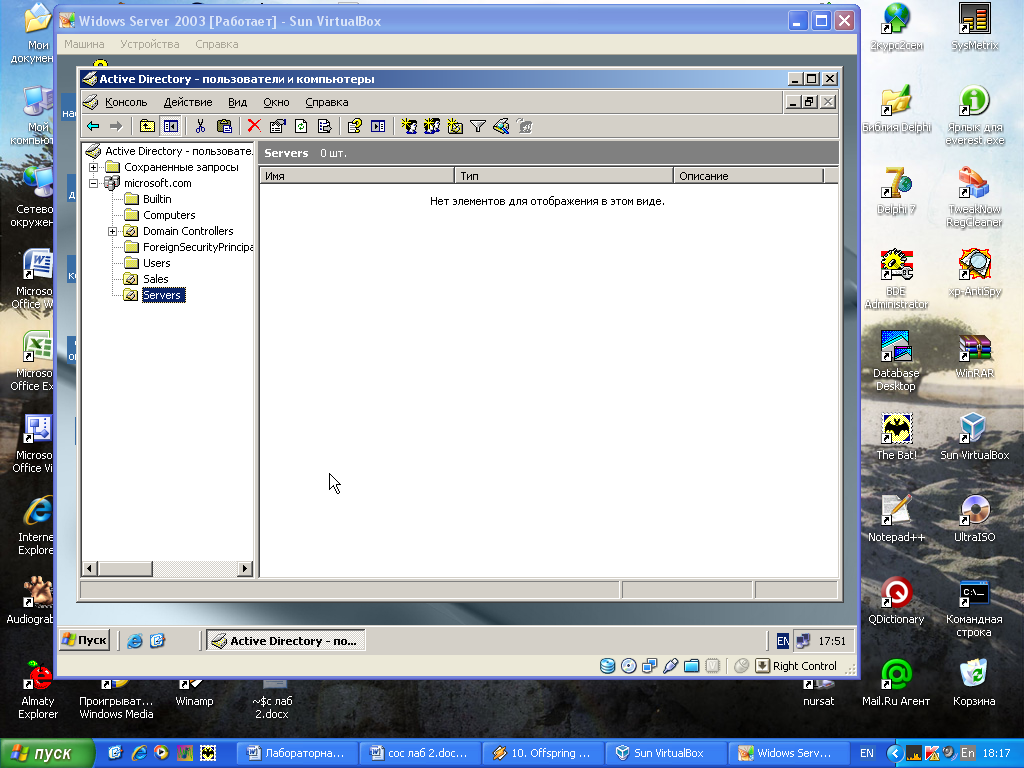The image size is (1024, 768).
Task: Open the WinRAR desktop shortcut
Action: tap(974, 356)
